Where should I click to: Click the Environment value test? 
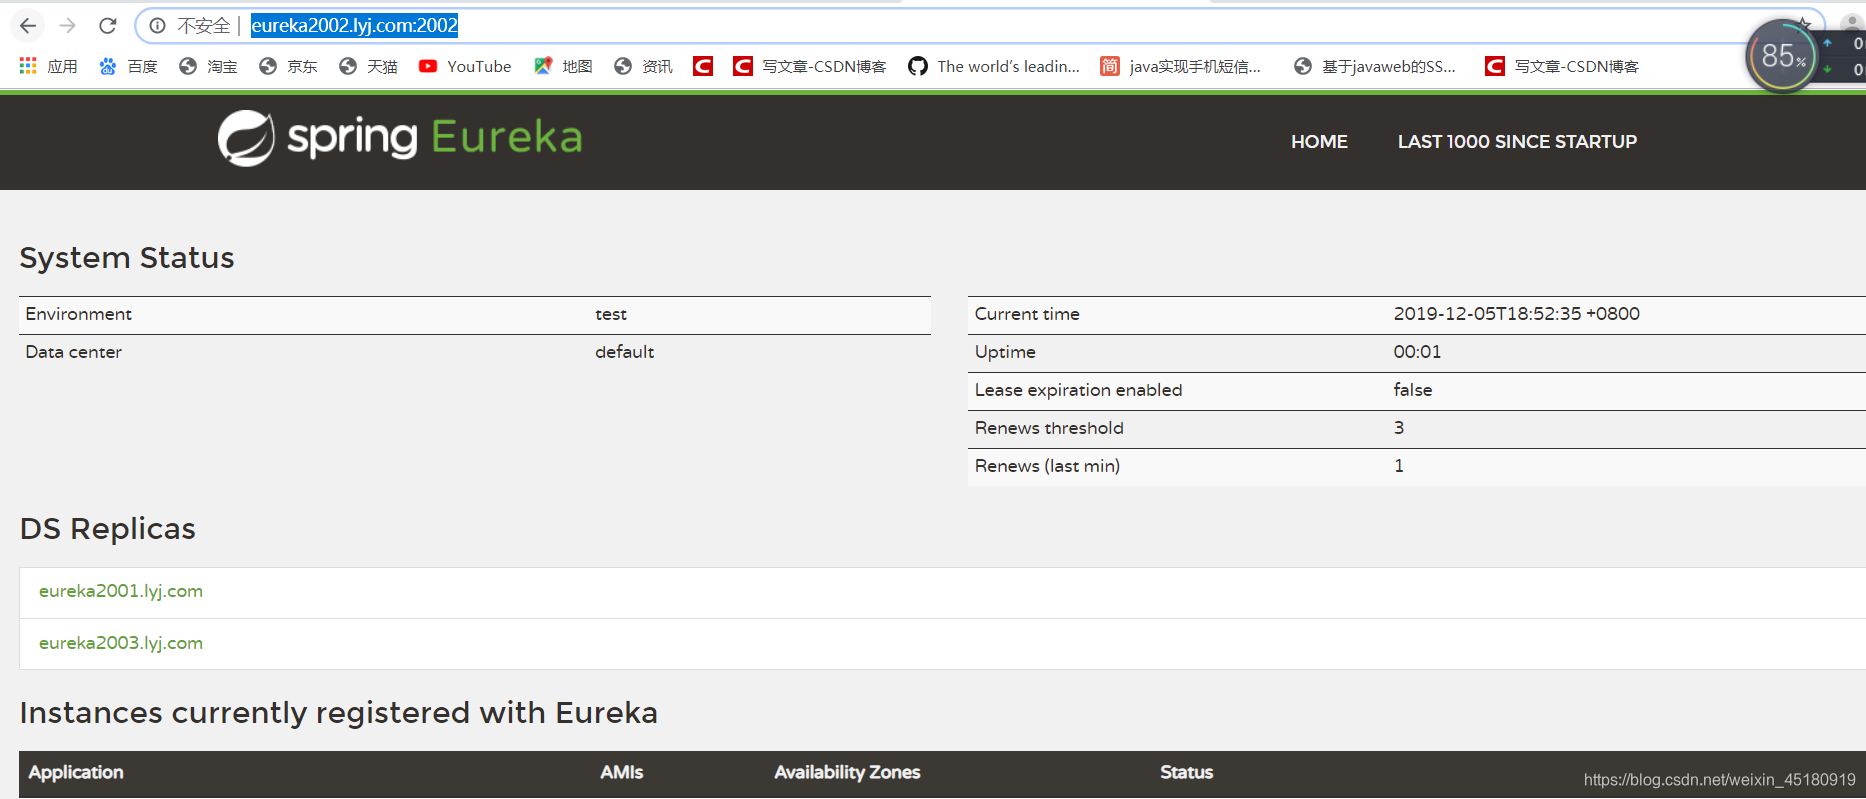click(x=611, y=314)
